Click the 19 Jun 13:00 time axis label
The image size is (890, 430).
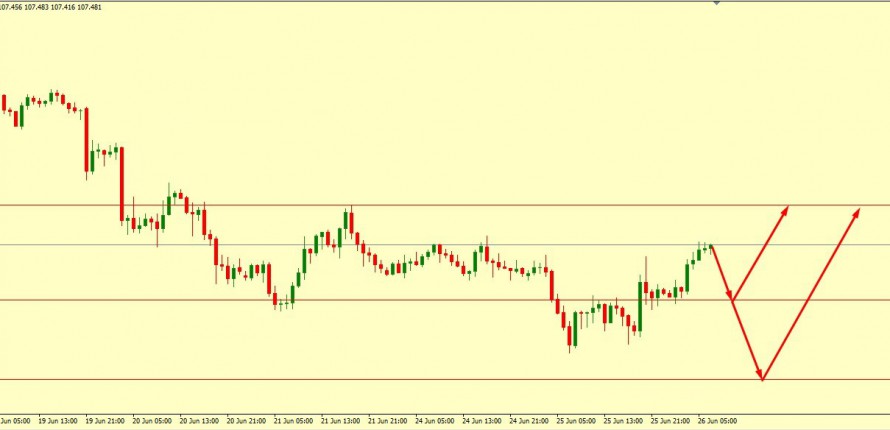[58, 421]
